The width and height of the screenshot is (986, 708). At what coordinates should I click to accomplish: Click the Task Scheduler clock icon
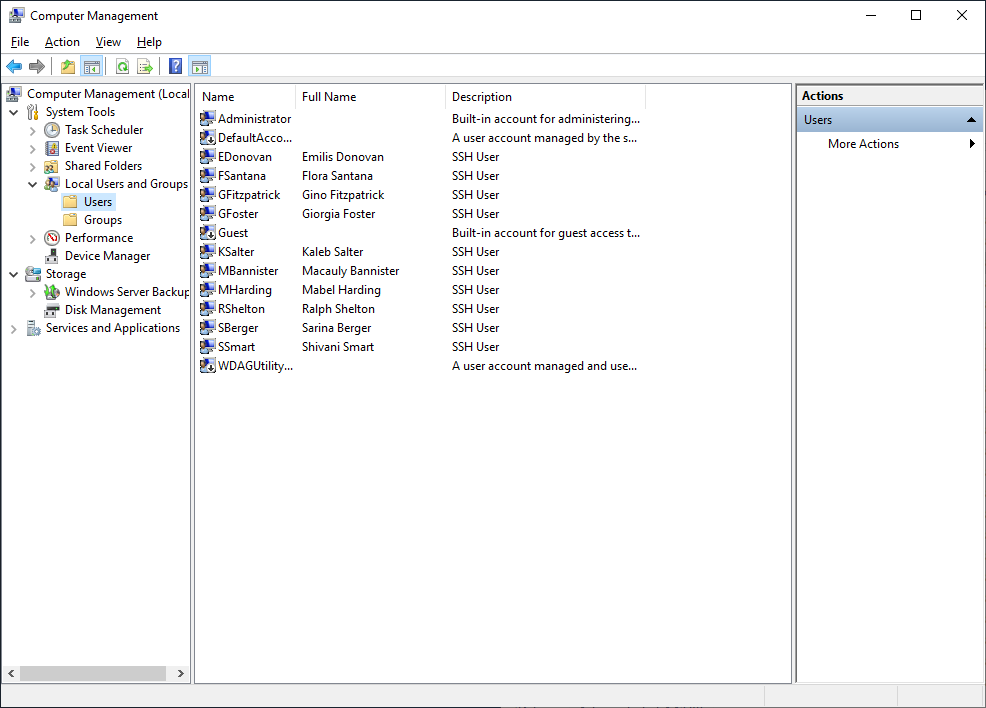(52, 130)
